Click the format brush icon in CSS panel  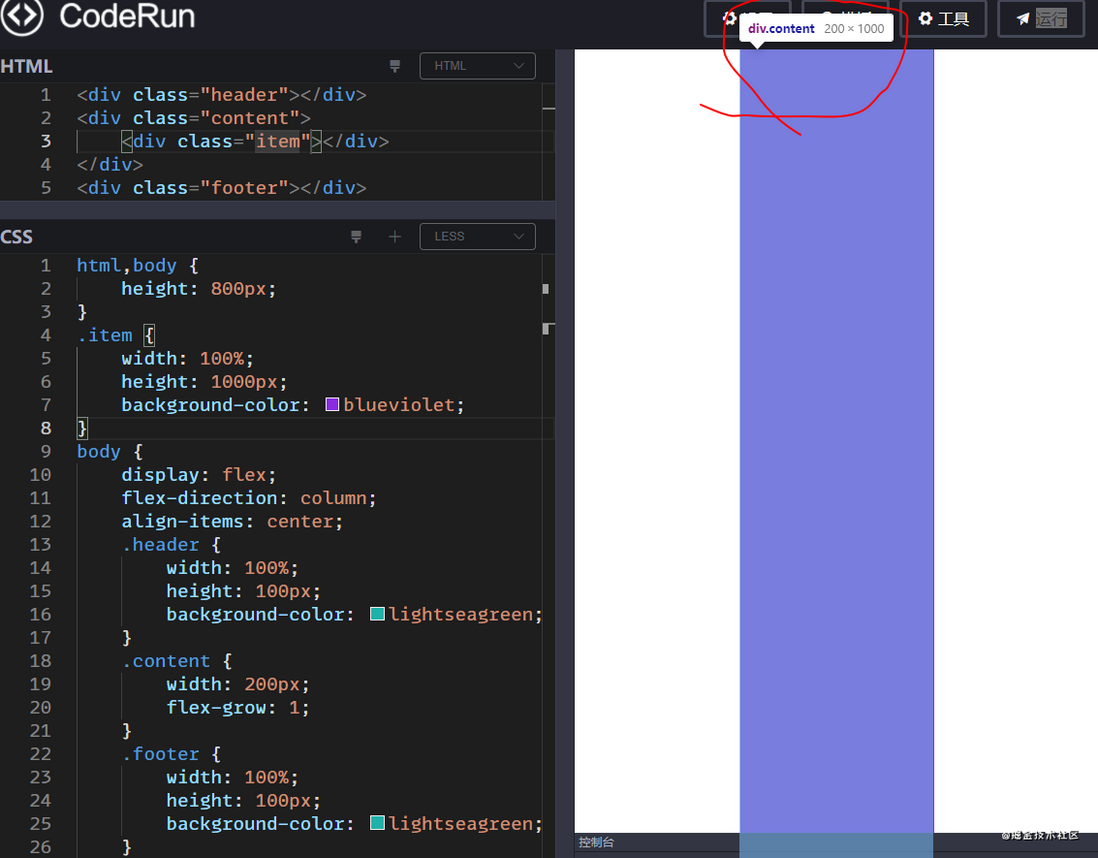tap(356, 237)
